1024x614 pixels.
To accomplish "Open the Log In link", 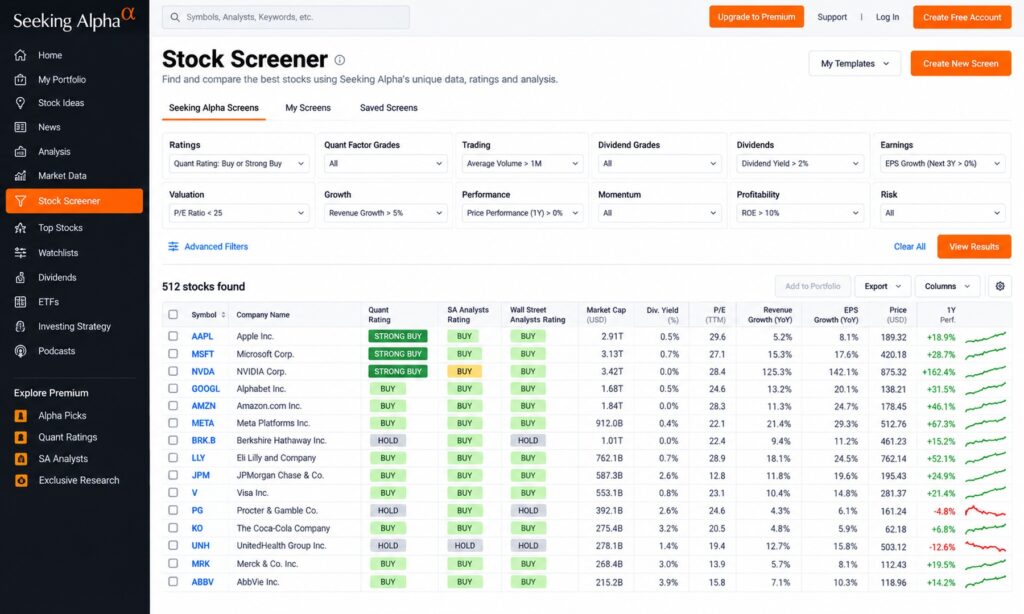I will [x=888, y=18].
